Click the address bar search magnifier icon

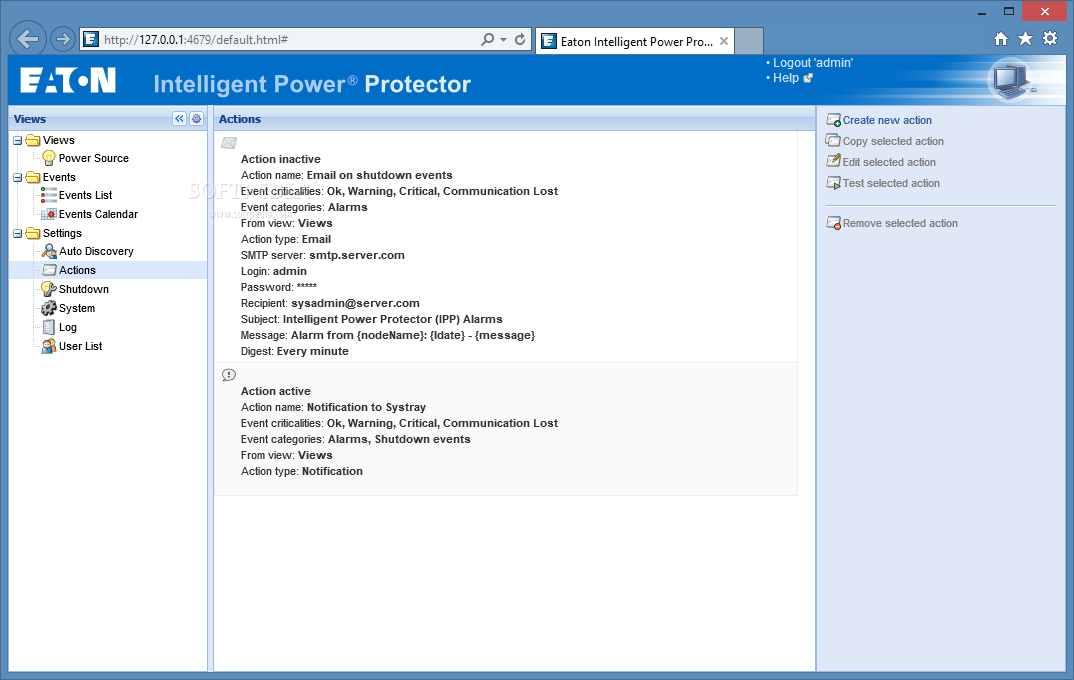click(488, 40)
